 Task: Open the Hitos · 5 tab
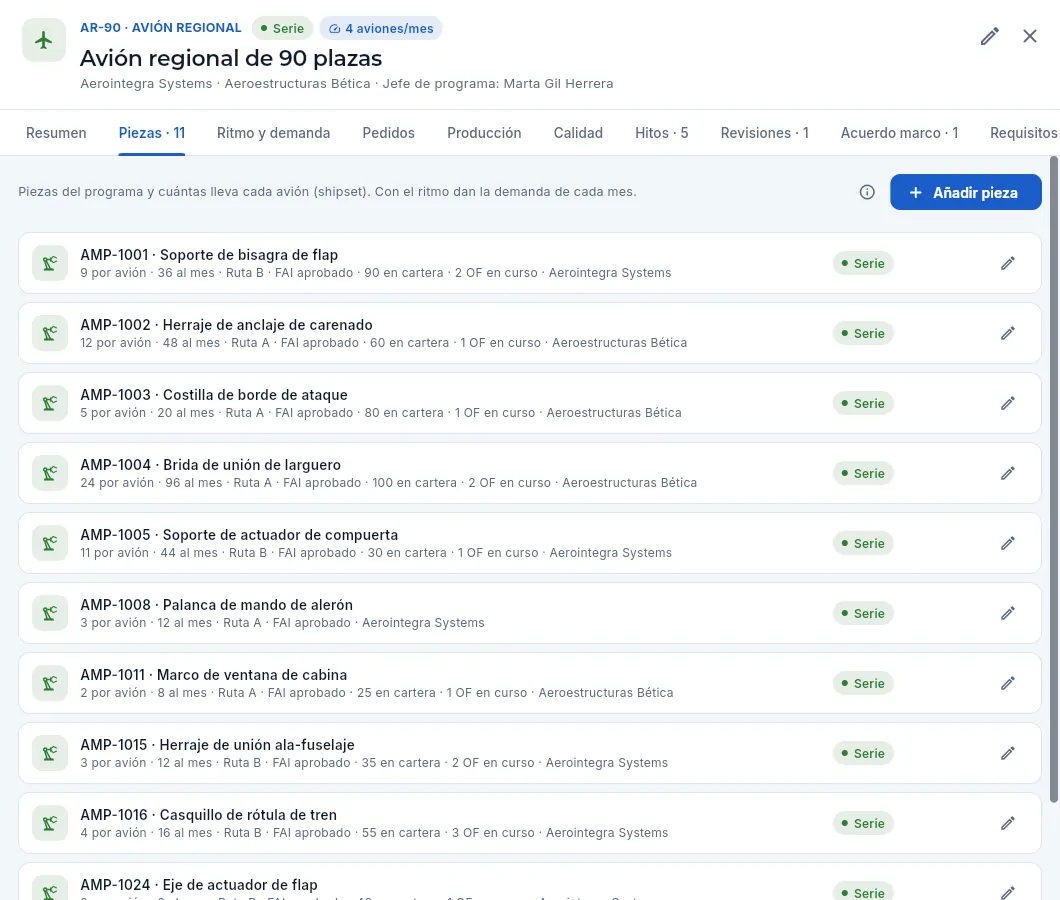tap(661, 133)
